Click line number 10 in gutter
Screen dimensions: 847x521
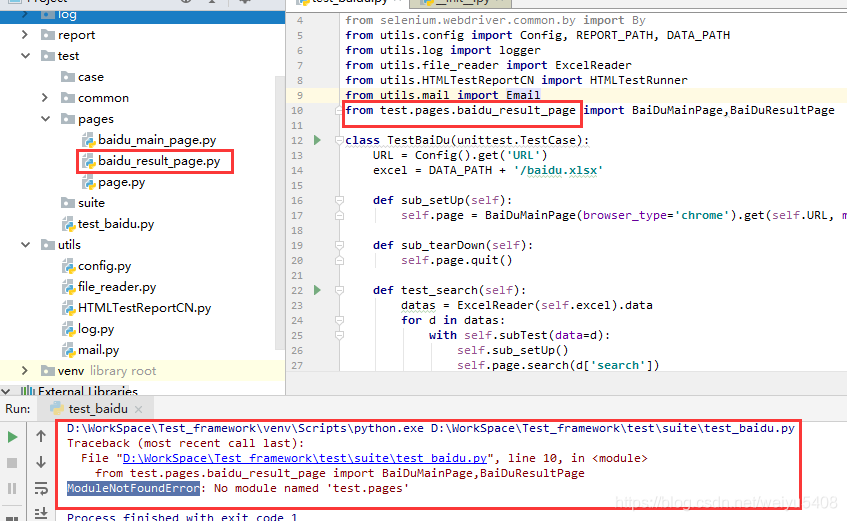297,110
